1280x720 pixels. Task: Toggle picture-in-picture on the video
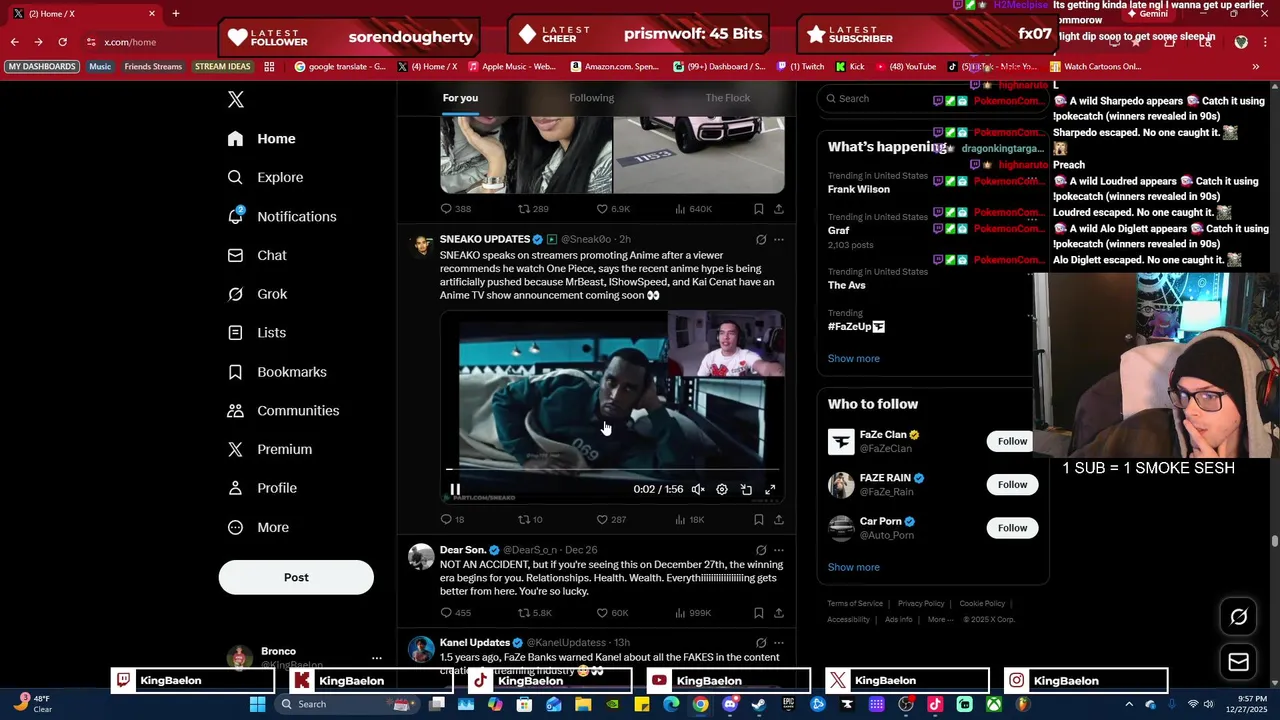click(x=746, y=489)
